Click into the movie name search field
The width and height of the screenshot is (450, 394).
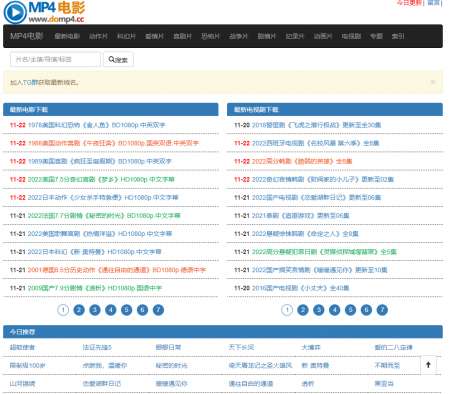[x=55, y=59]
